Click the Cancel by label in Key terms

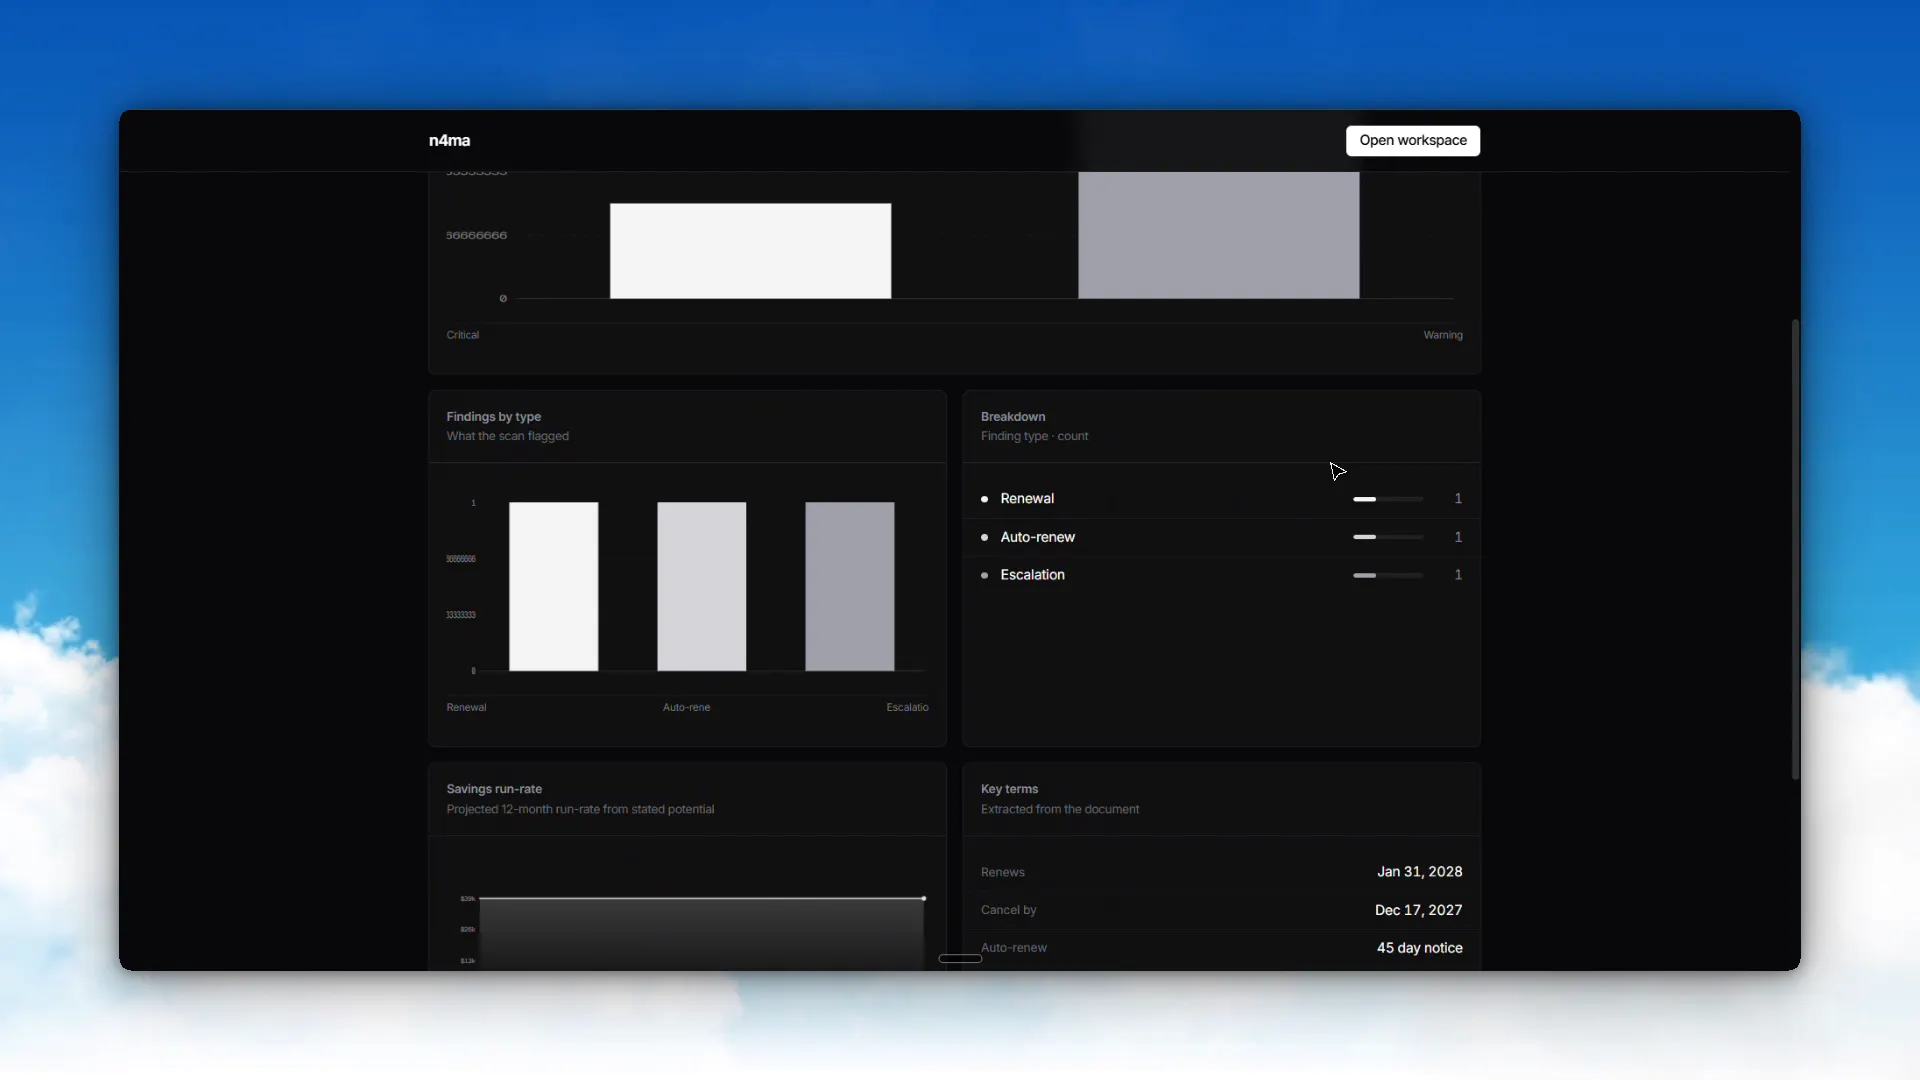click(x=1009, y=910)
